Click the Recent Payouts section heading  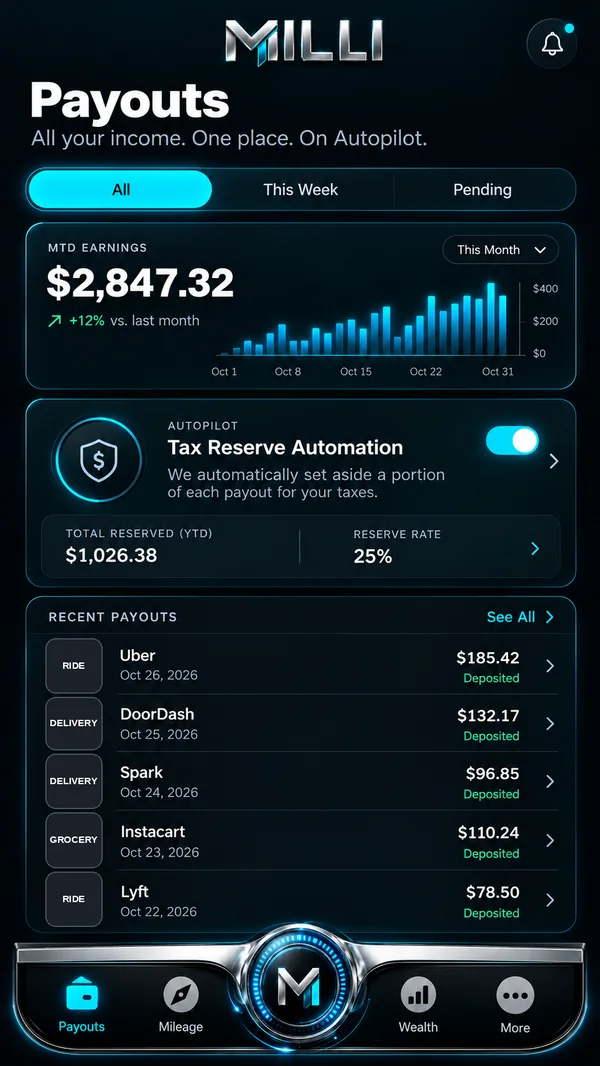(113, 617)
